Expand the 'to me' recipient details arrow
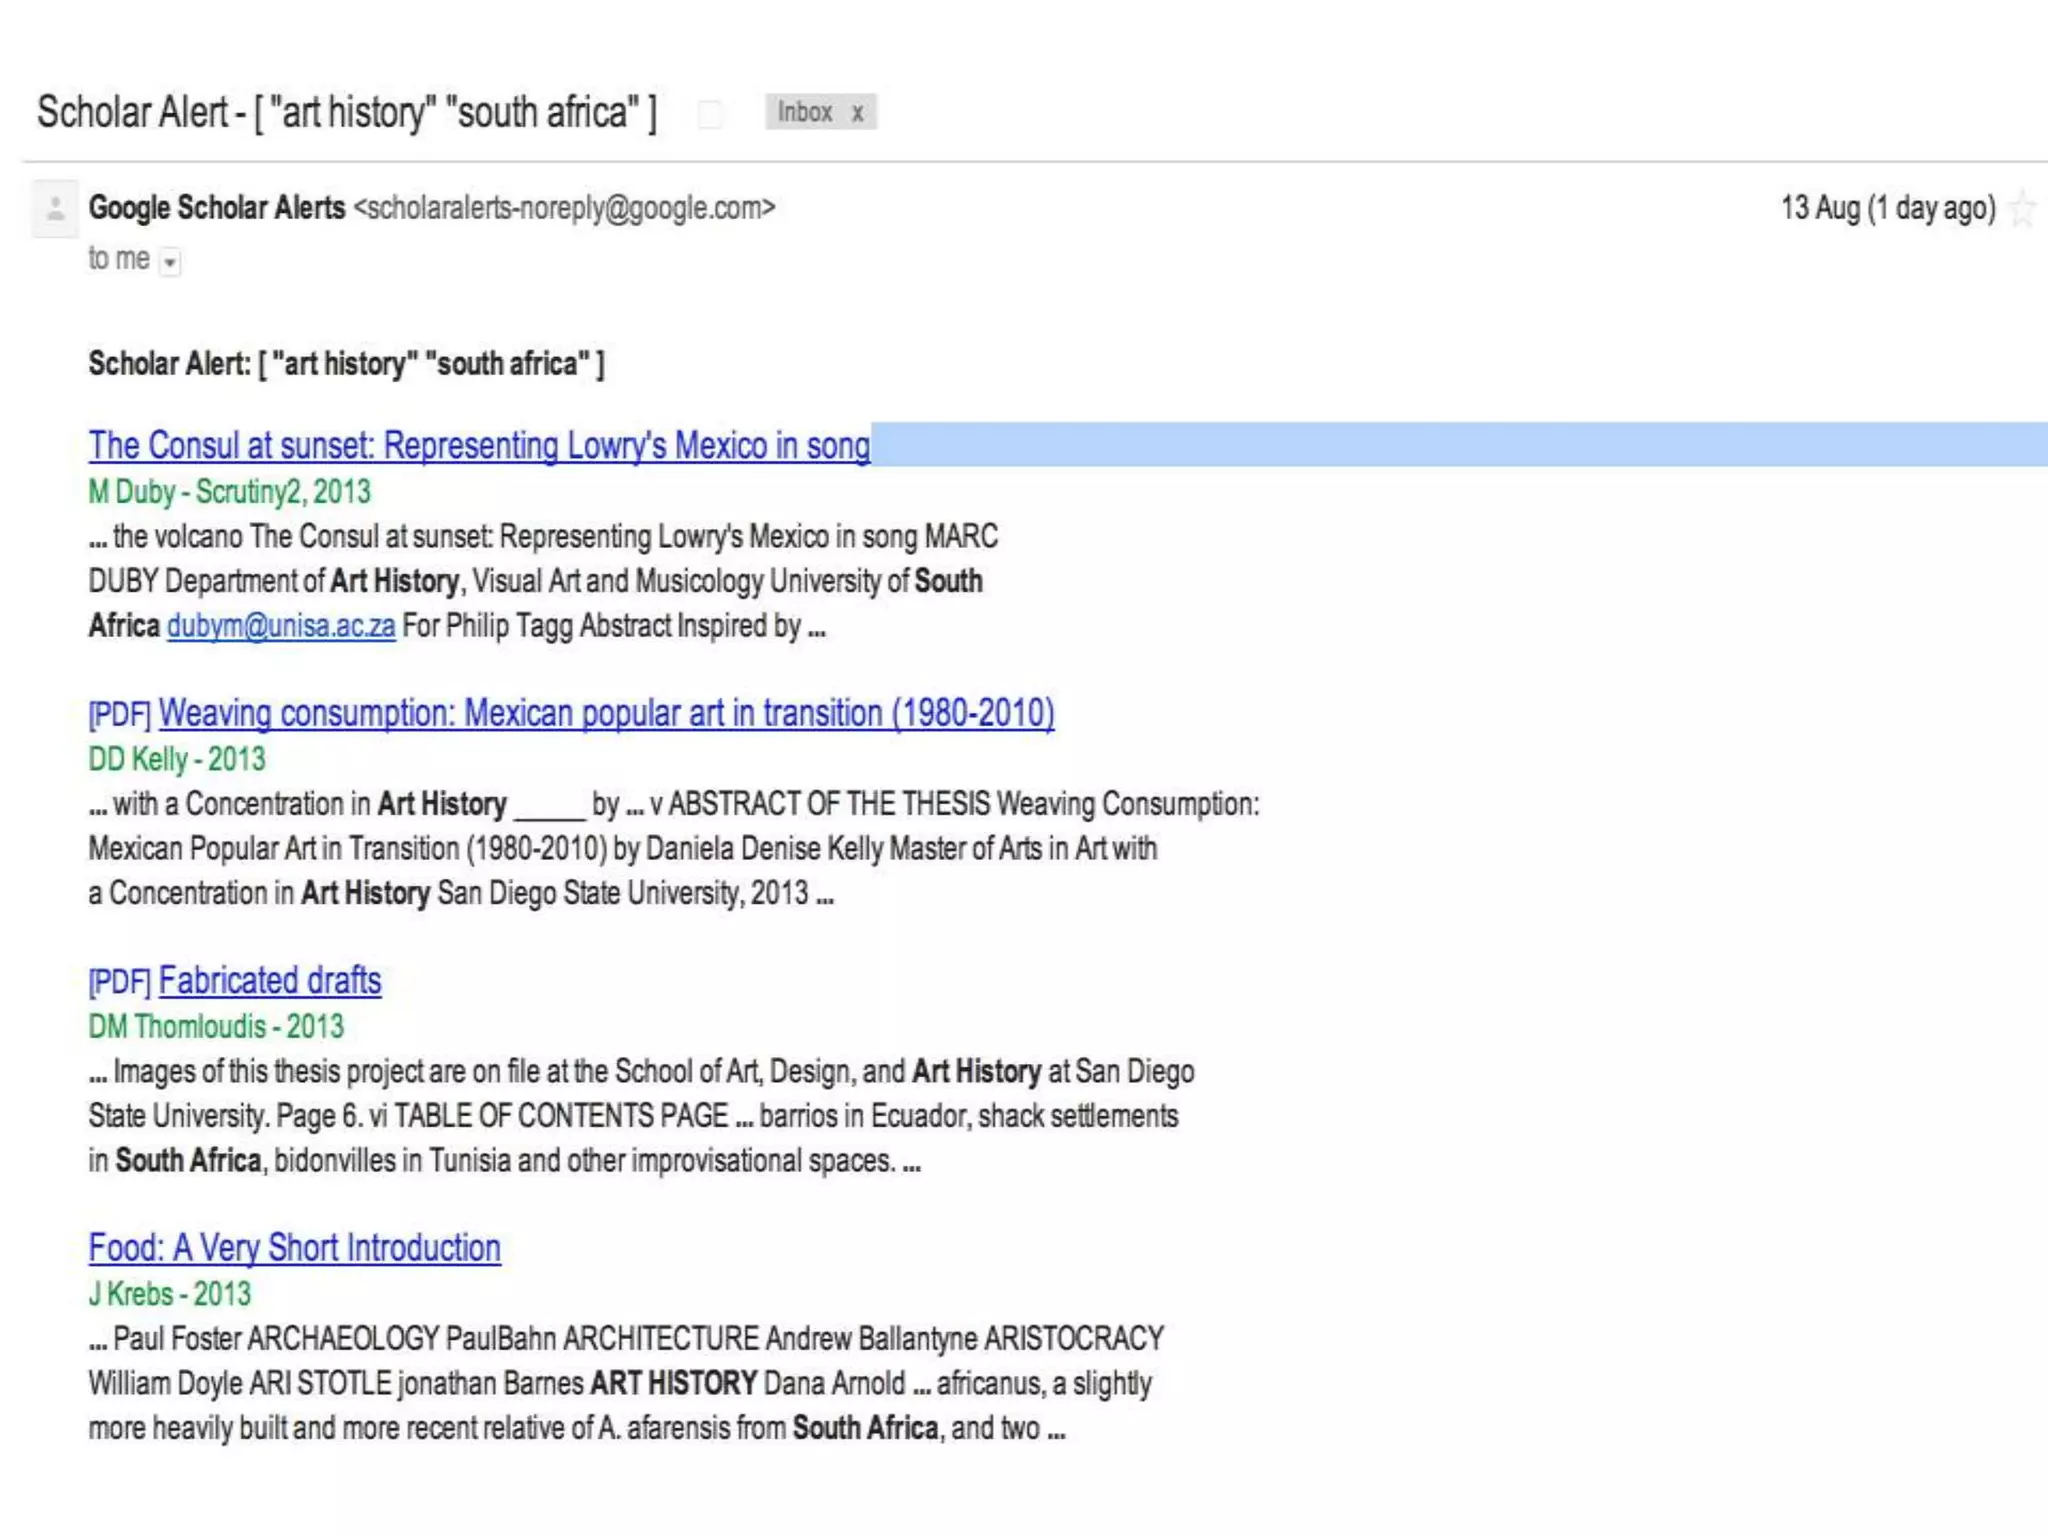Viewport: 2048px width, 1536px height. (170, 262)
